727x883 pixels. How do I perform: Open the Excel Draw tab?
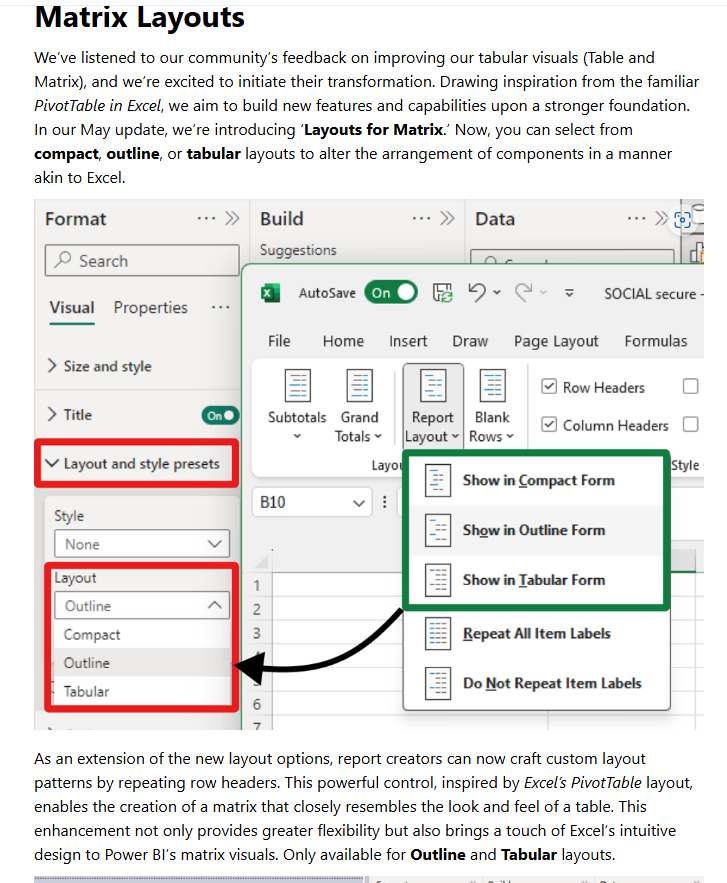click(x=470, y=341)
